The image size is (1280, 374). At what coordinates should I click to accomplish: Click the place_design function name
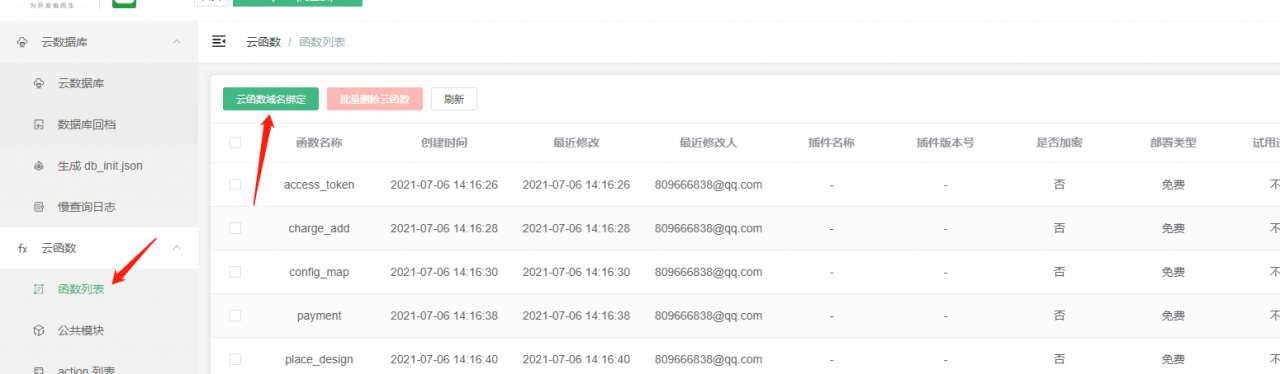319,359
